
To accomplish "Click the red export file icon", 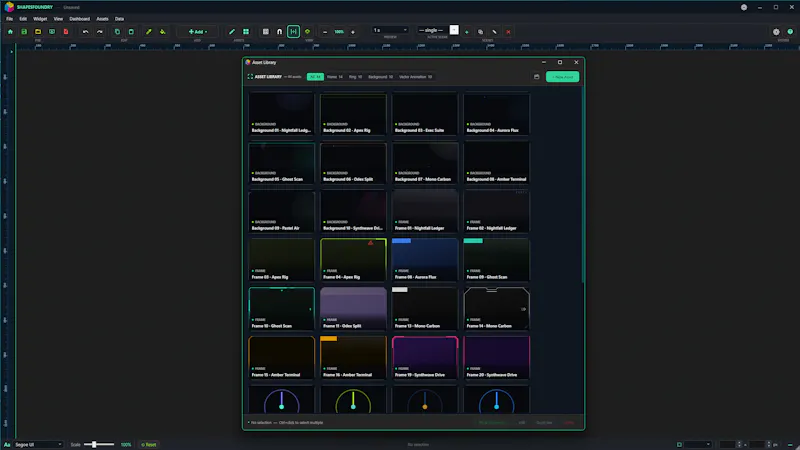I will pyautogui.click(x=66, y=32).
